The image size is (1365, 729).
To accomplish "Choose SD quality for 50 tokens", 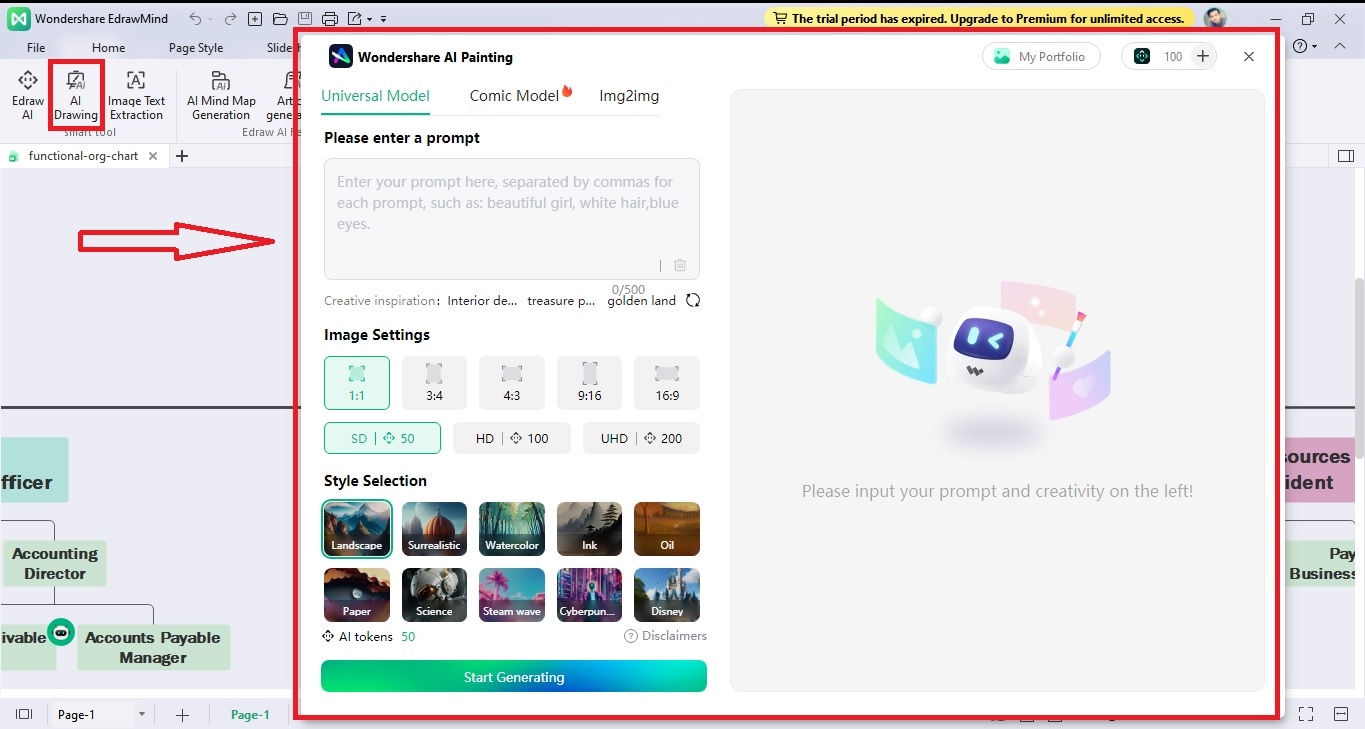I will [382, 438].
